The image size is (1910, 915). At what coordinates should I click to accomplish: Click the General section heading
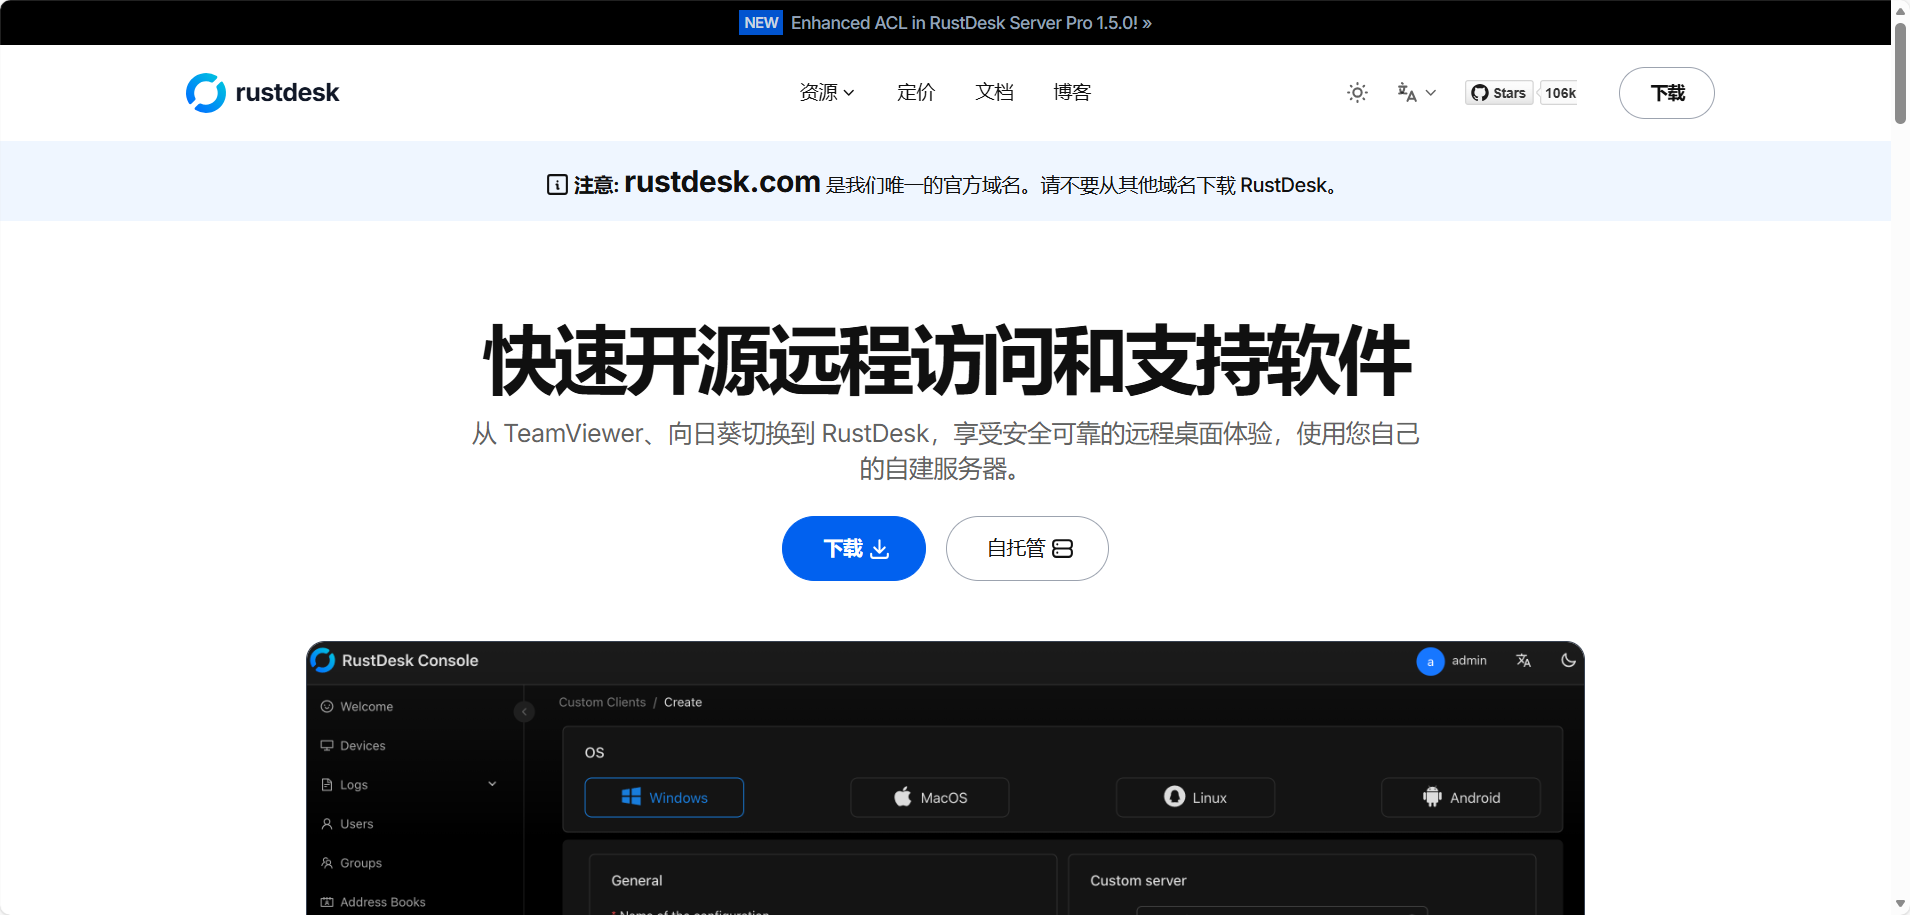click(637, 880)
